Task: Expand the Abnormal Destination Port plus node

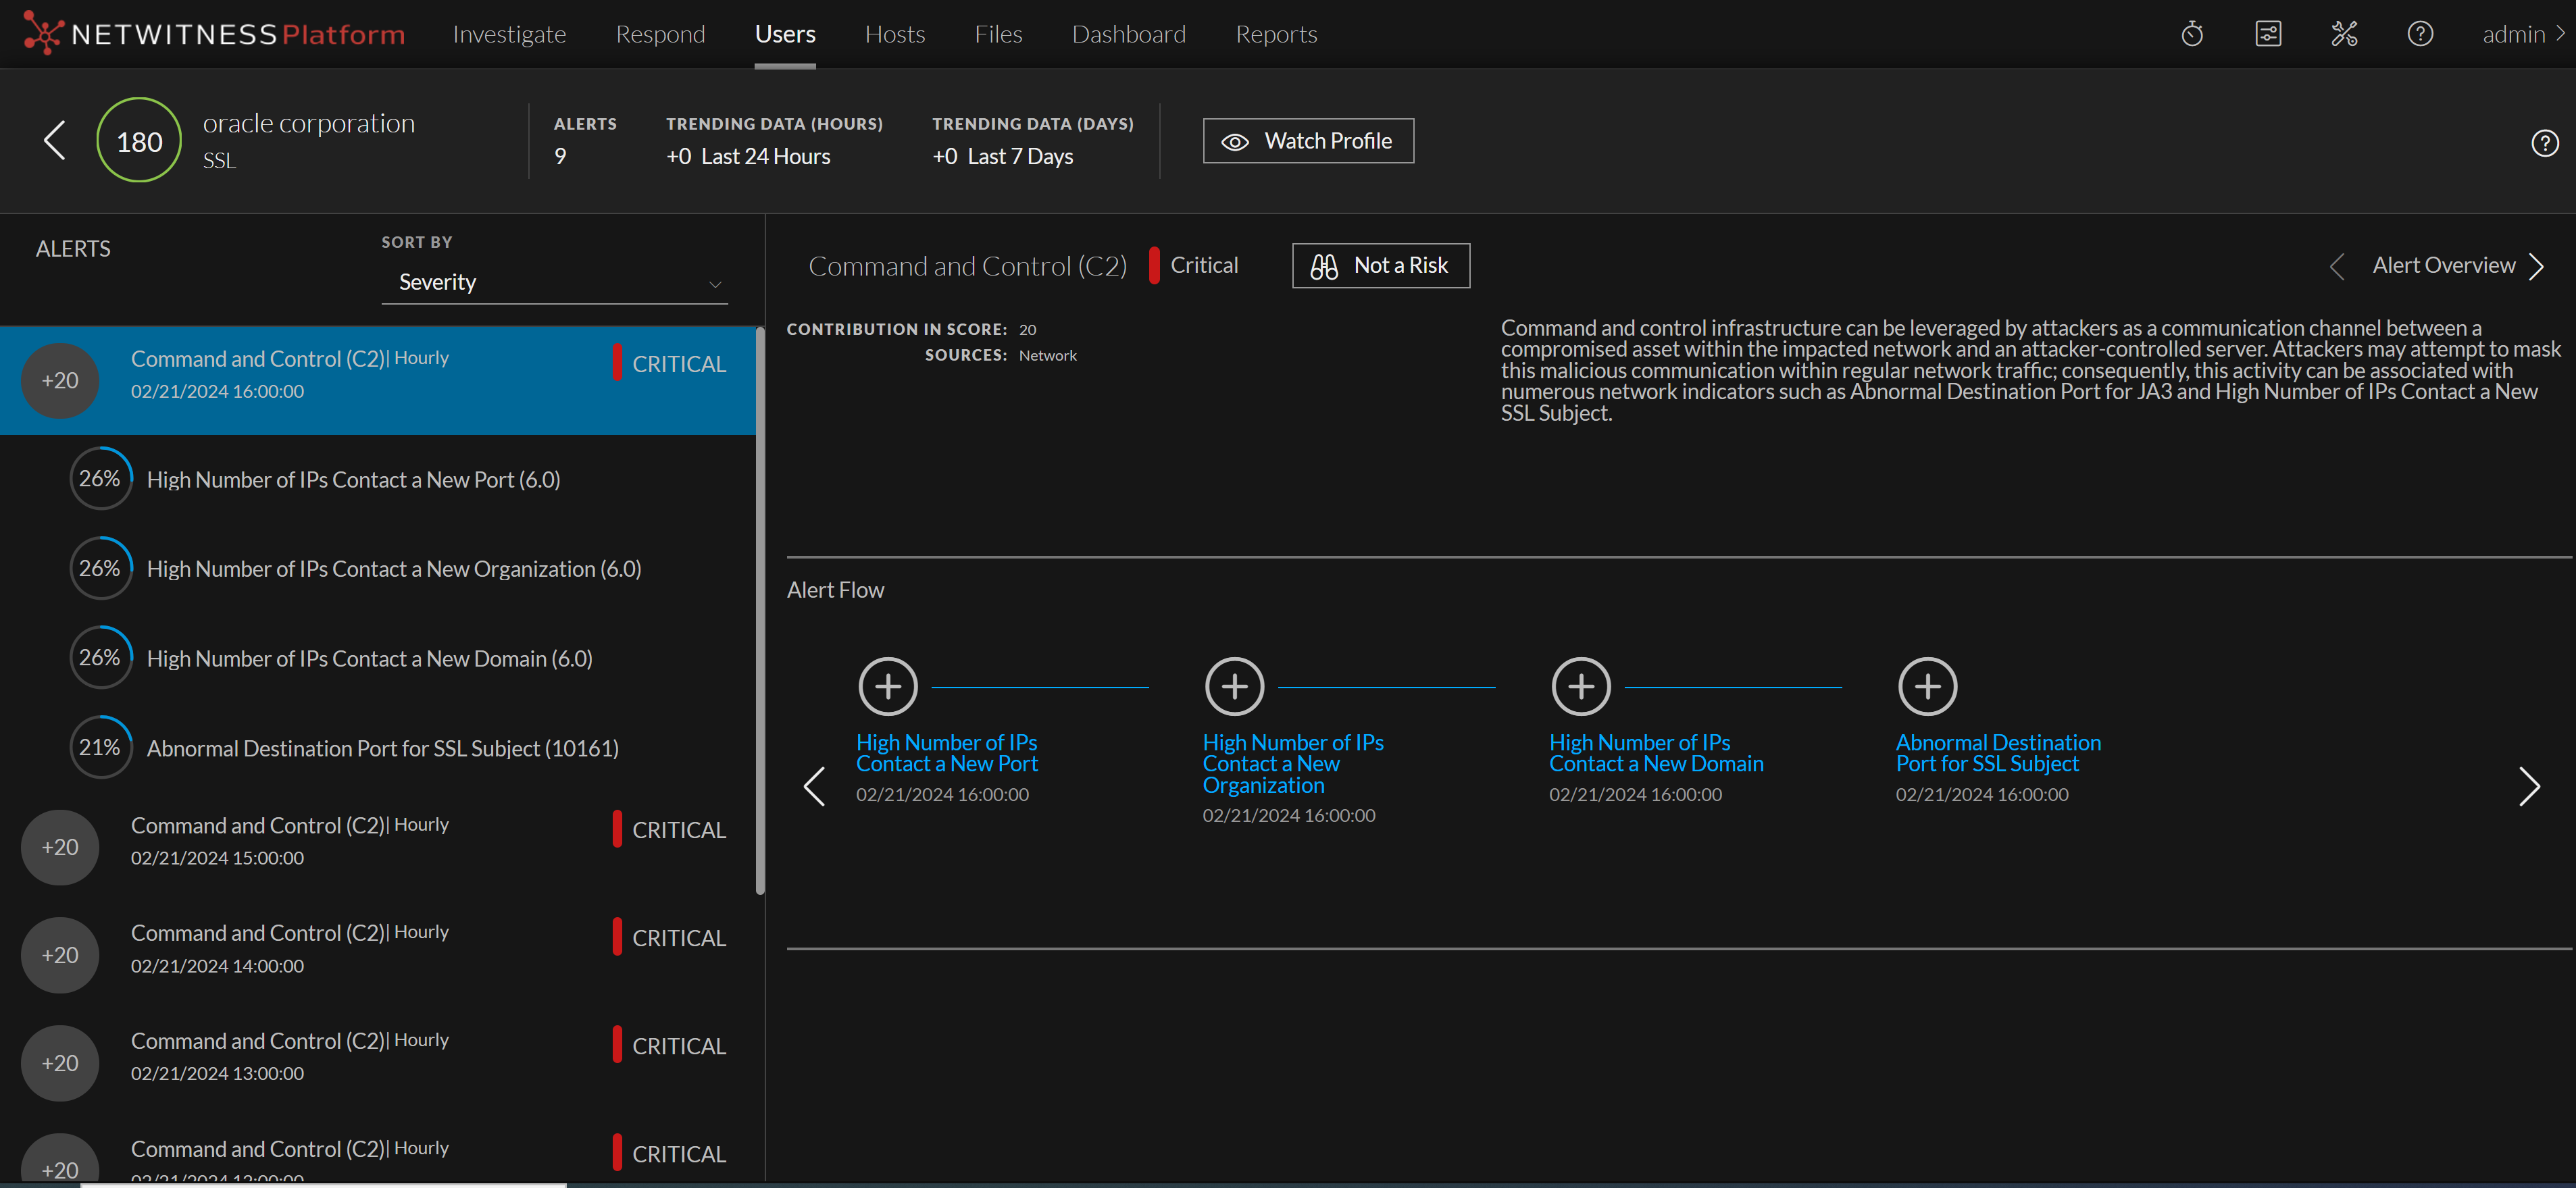Action: point(1927,686)
